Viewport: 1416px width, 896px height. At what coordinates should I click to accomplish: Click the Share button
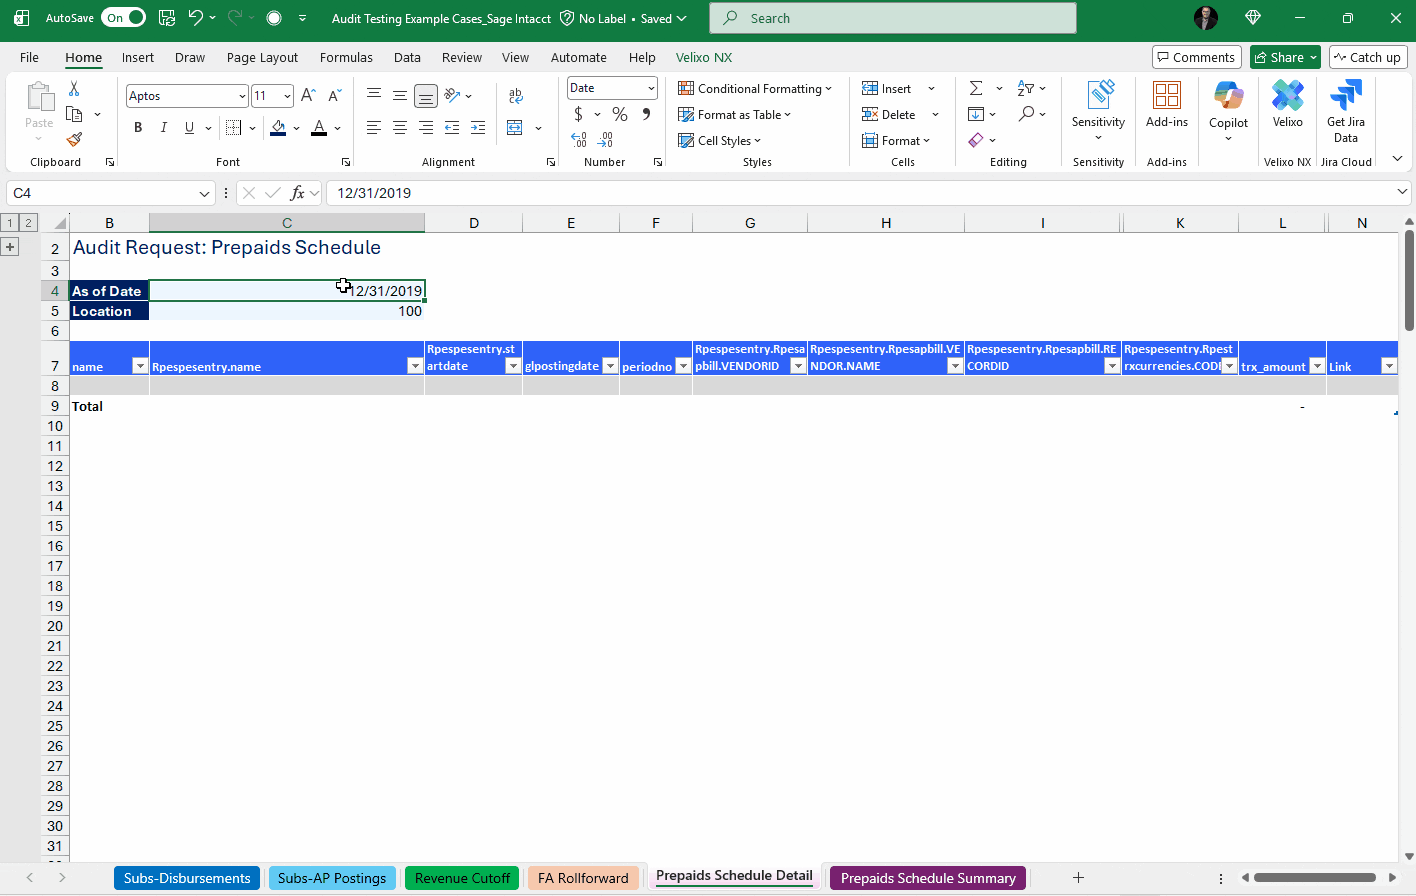coord(1279,58)
